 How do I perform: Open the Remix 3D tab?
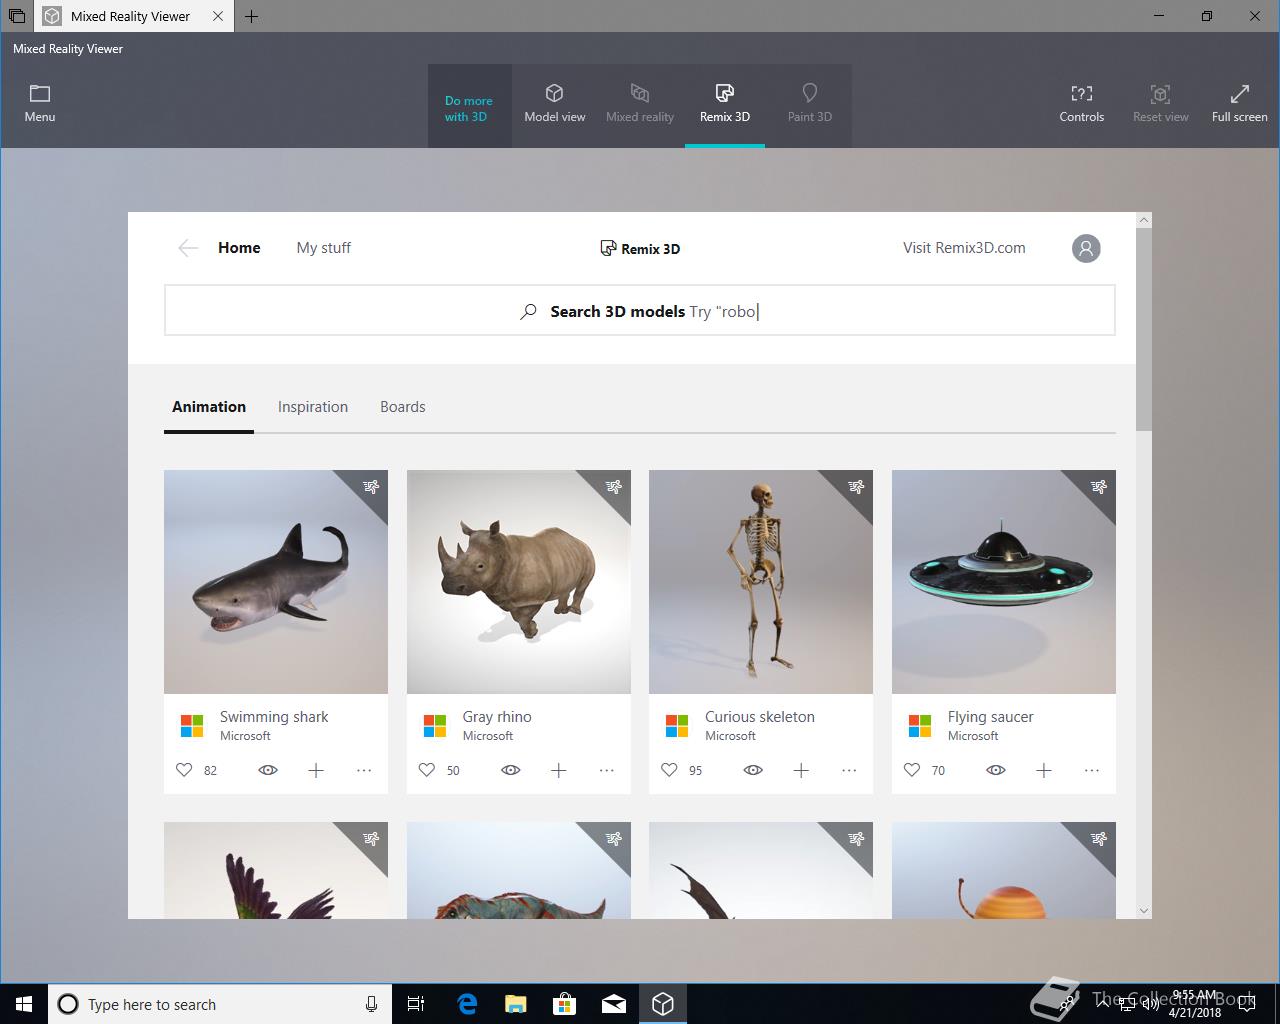pos(725,104)
